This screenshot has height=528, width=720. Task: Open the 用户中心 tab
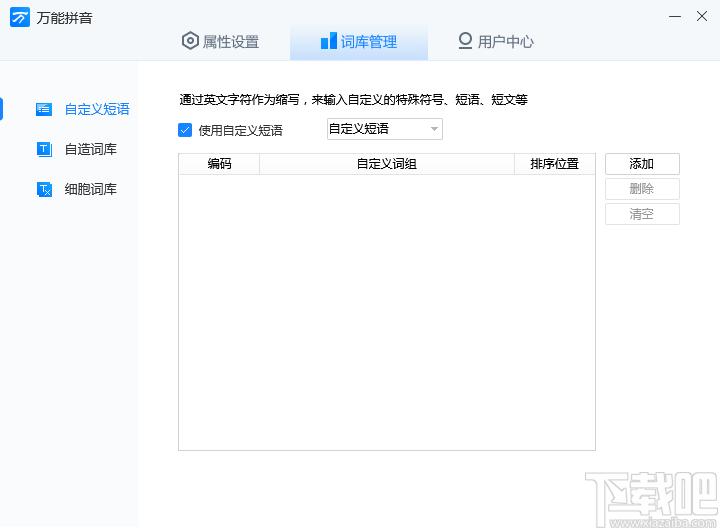point(496,41)
